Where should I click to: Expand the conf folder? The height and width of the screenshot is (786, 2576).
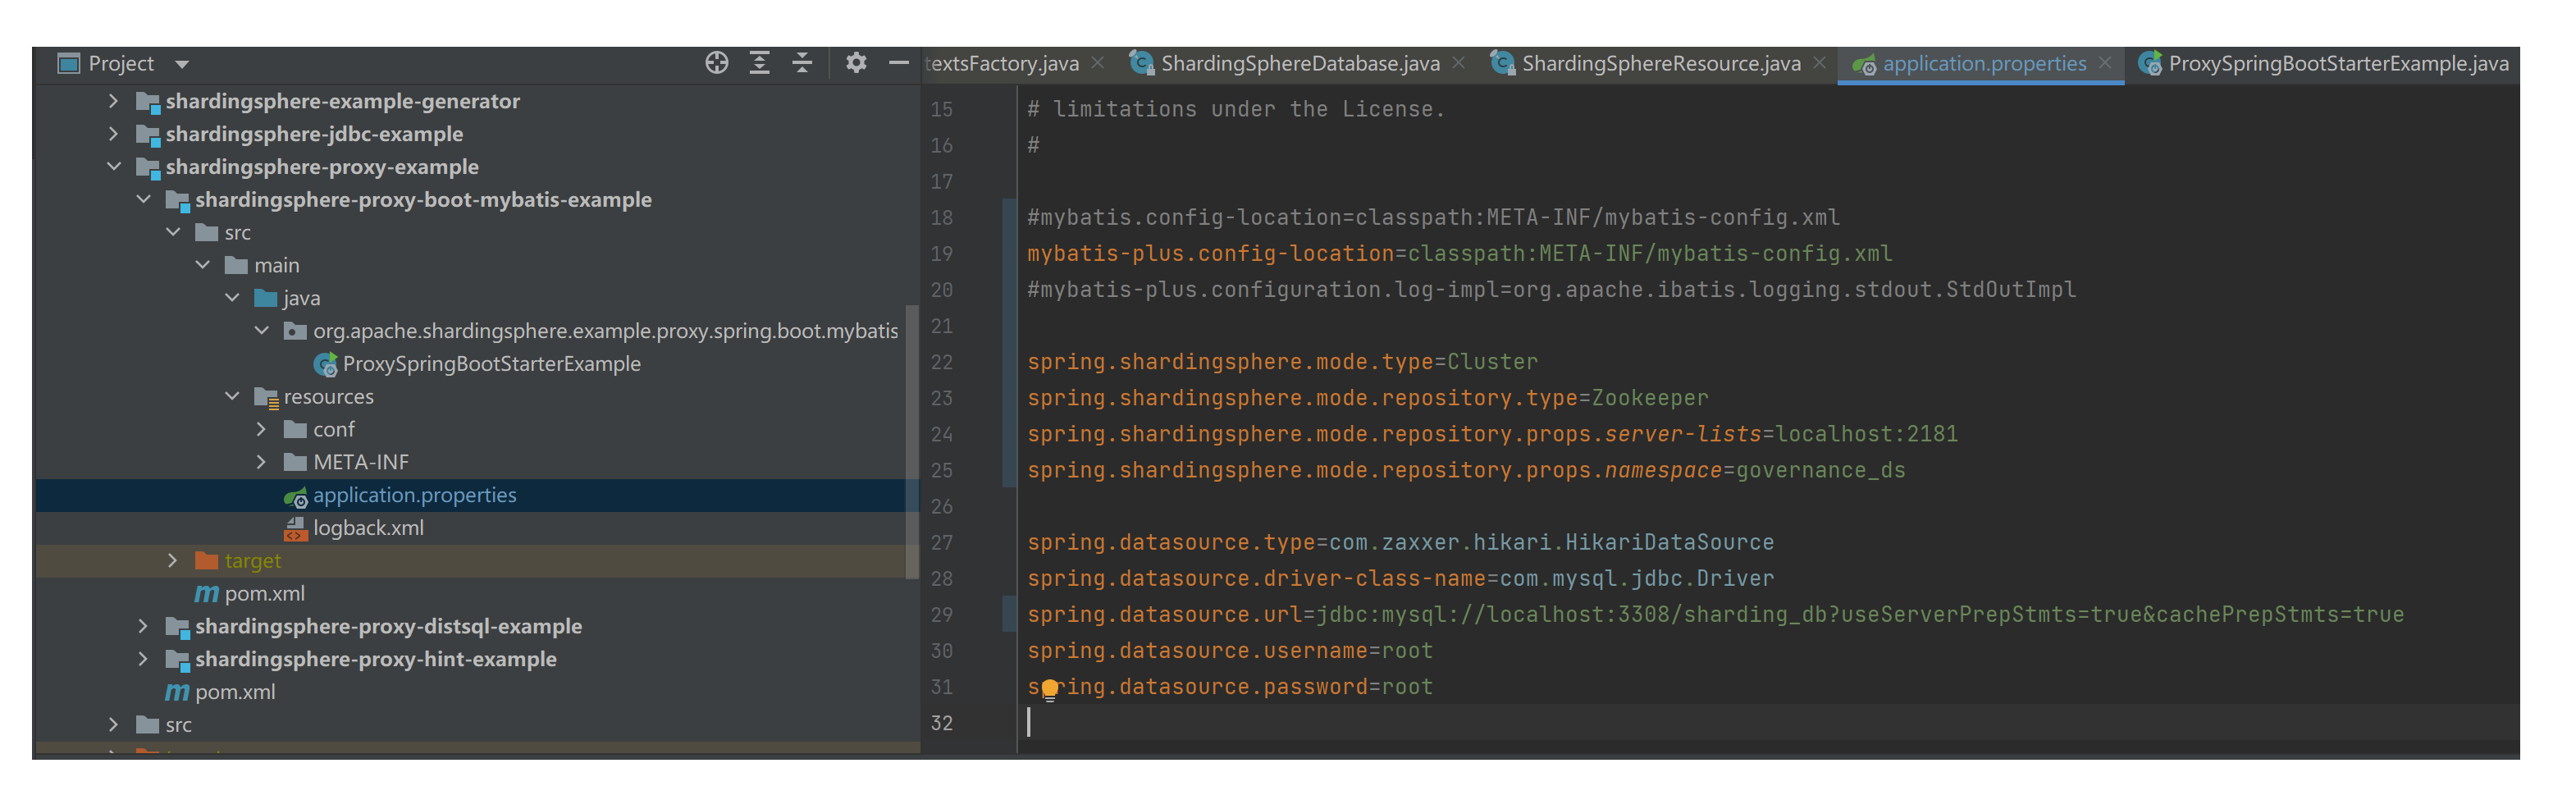262,428
